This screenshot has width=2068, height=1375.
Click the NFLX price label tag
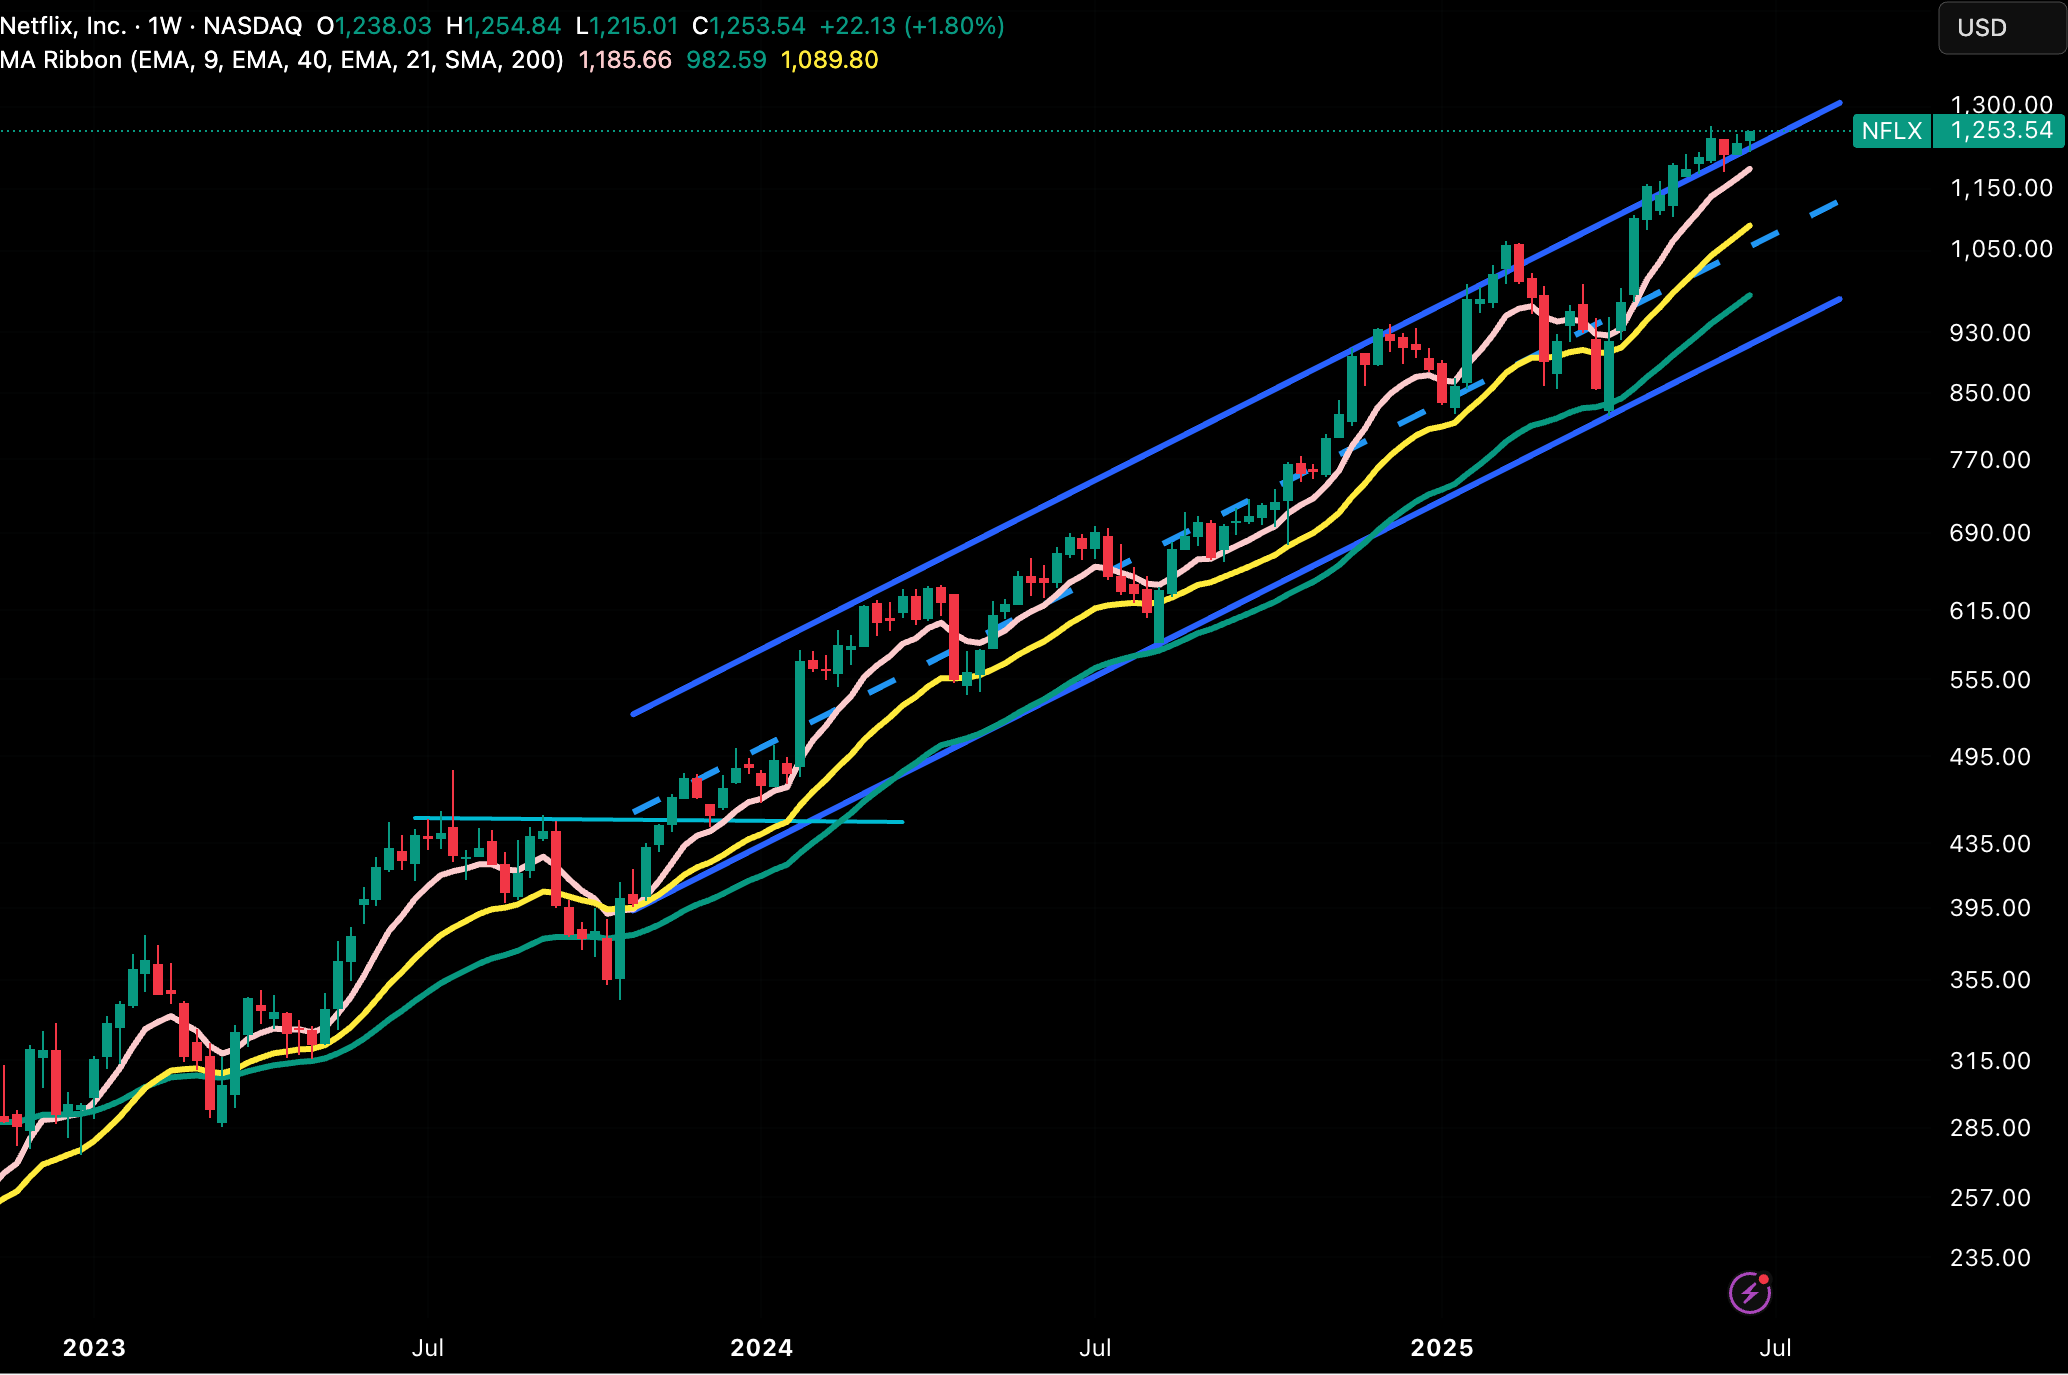pos(1892,131)
